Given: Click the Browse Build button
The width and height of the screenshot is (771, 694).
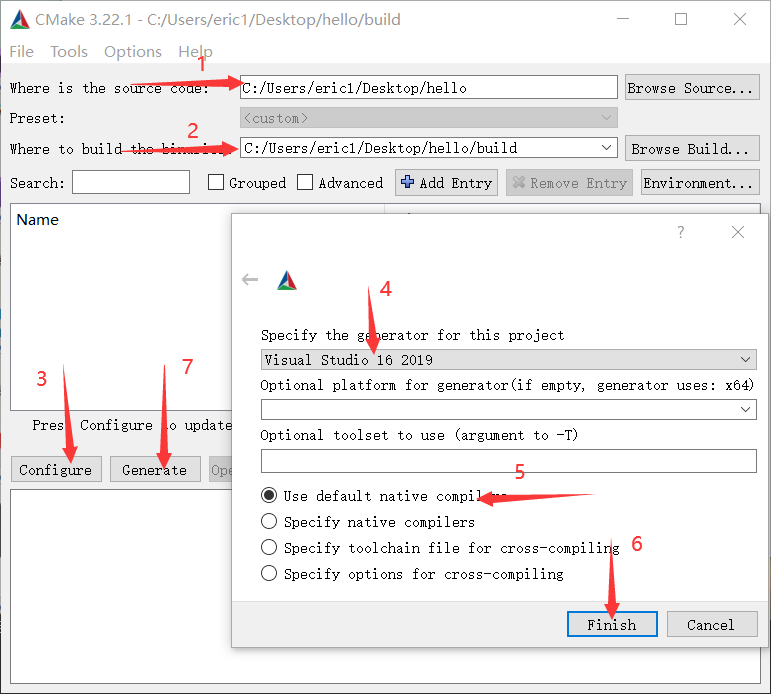Looking at the screenshot, I should tap(692, 148).
